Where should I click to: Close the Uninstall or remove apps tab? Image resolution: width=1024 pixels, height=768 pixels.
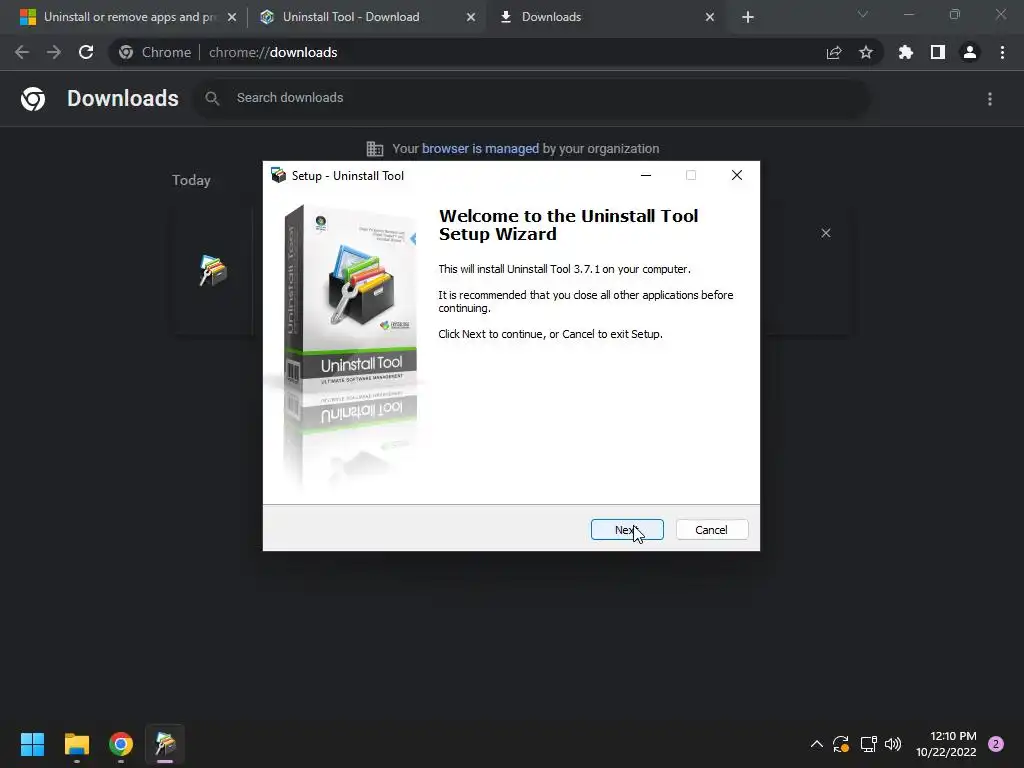coord(232,17)
